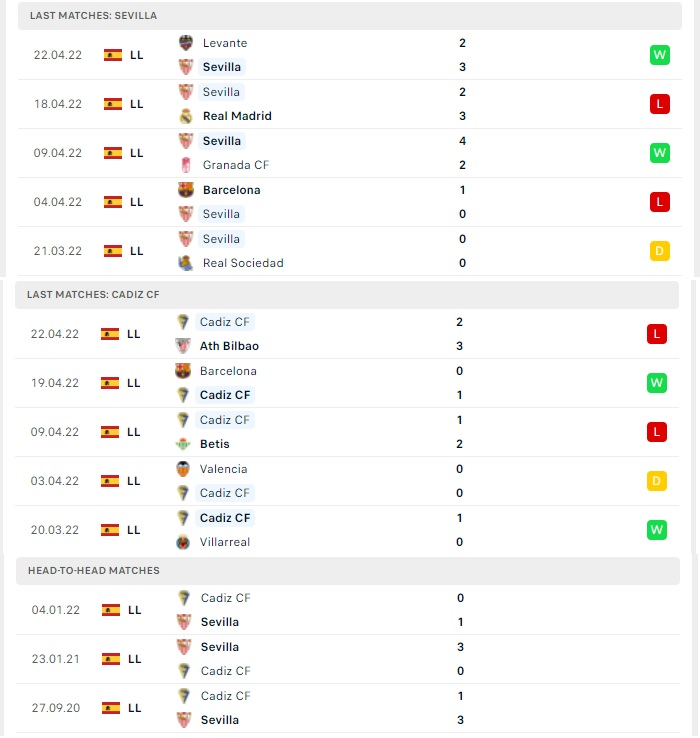700x738 pixels.
Task: Click the green W badge for Levante match
Action: 660,55
